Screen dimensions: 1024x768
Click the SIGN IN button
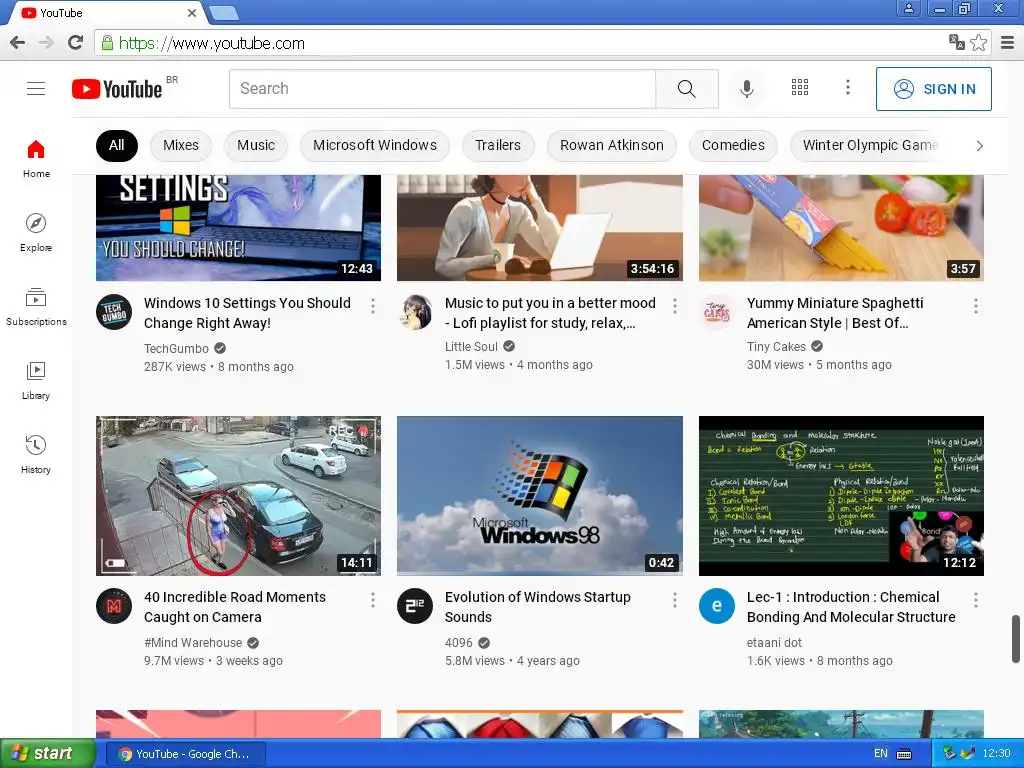[934, 89]
